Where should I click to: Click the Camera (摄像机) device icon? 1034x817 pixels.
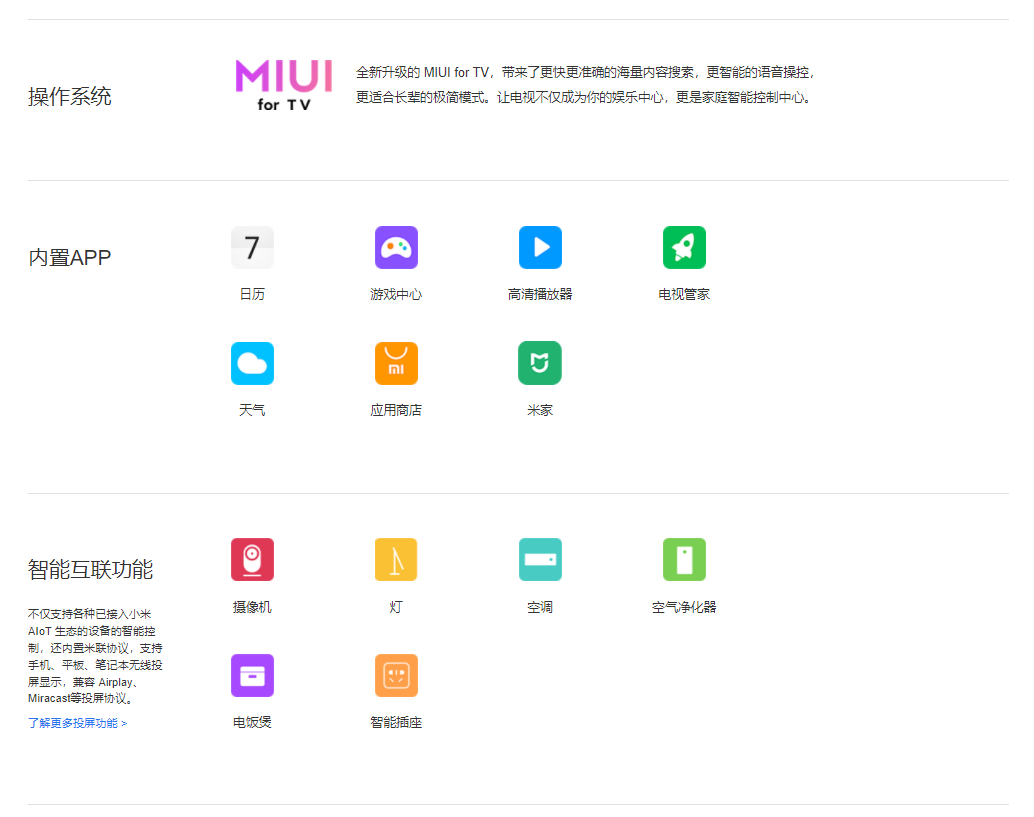[252, 559]
